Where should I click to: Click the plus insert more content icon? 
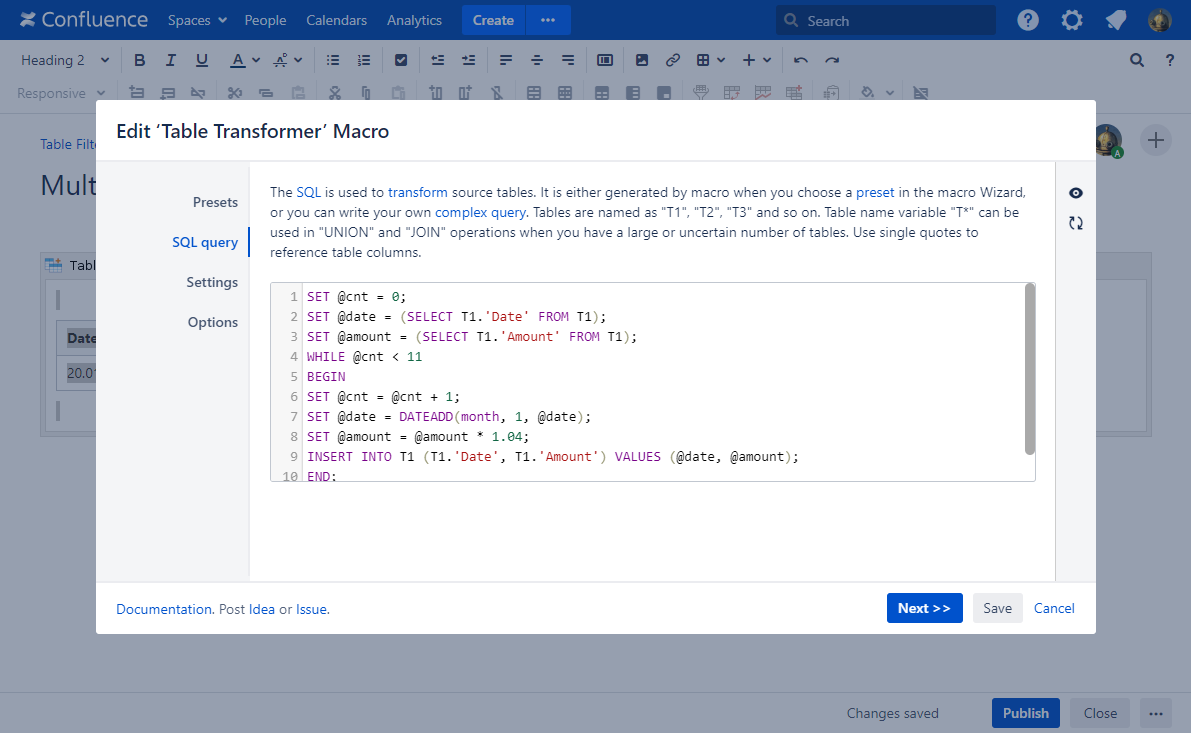coord(749,60)
